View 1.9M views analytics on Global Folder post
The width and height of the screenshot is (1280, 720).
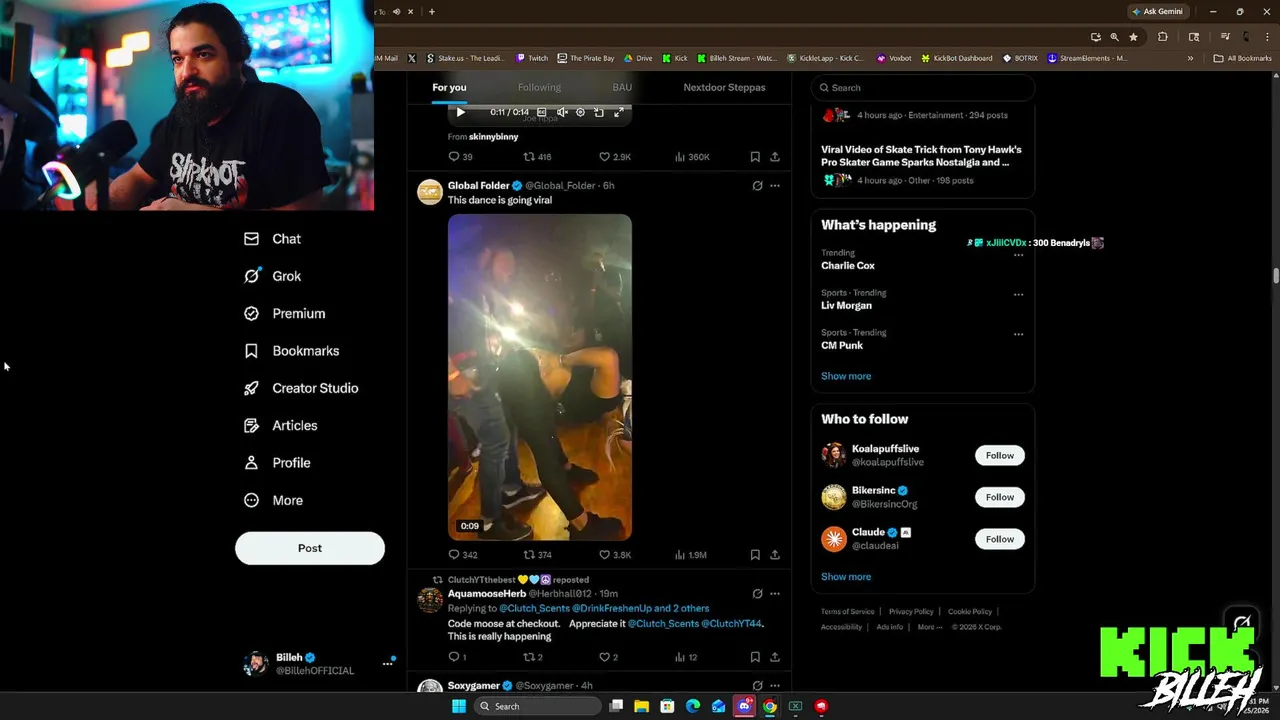[691, 555]
